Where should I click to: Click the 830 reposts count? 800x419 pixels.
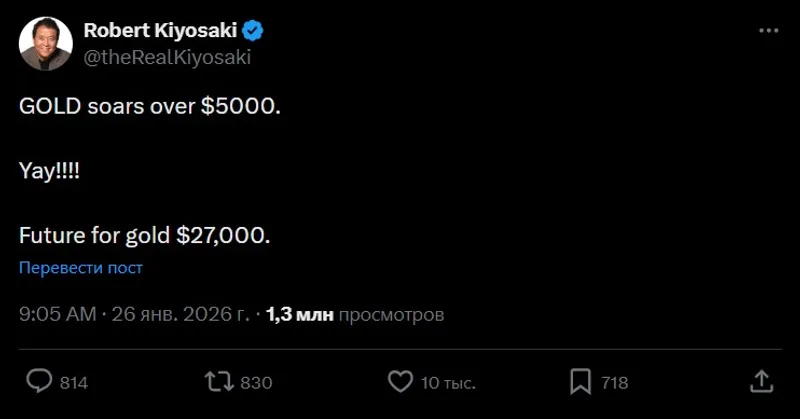[256, 382]
